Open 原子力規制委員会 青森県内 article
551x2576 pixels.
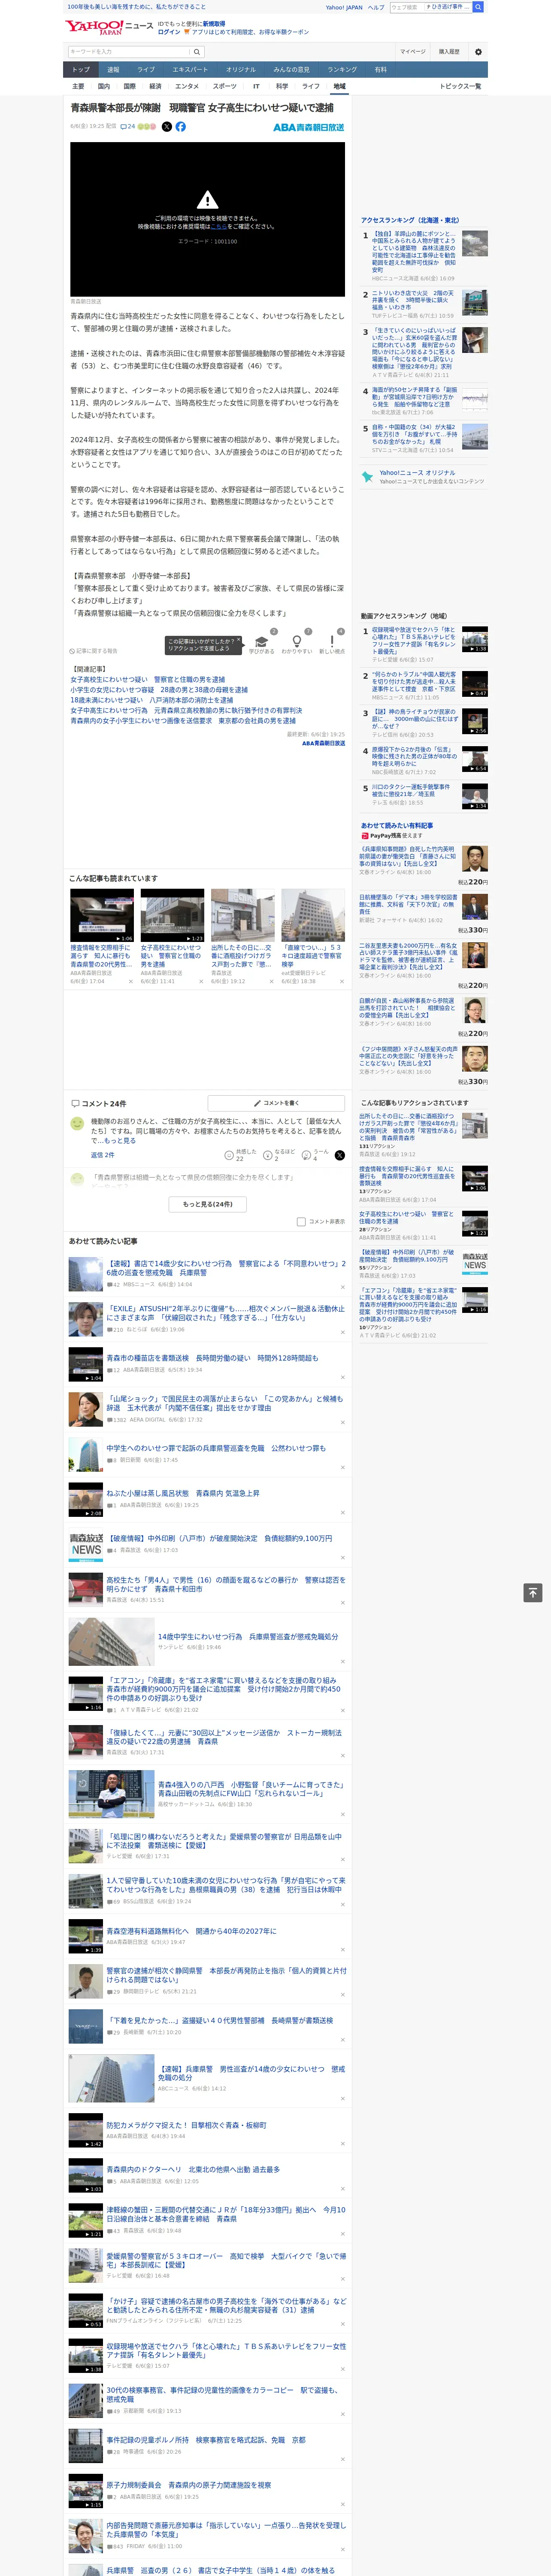coord(188,2484)
